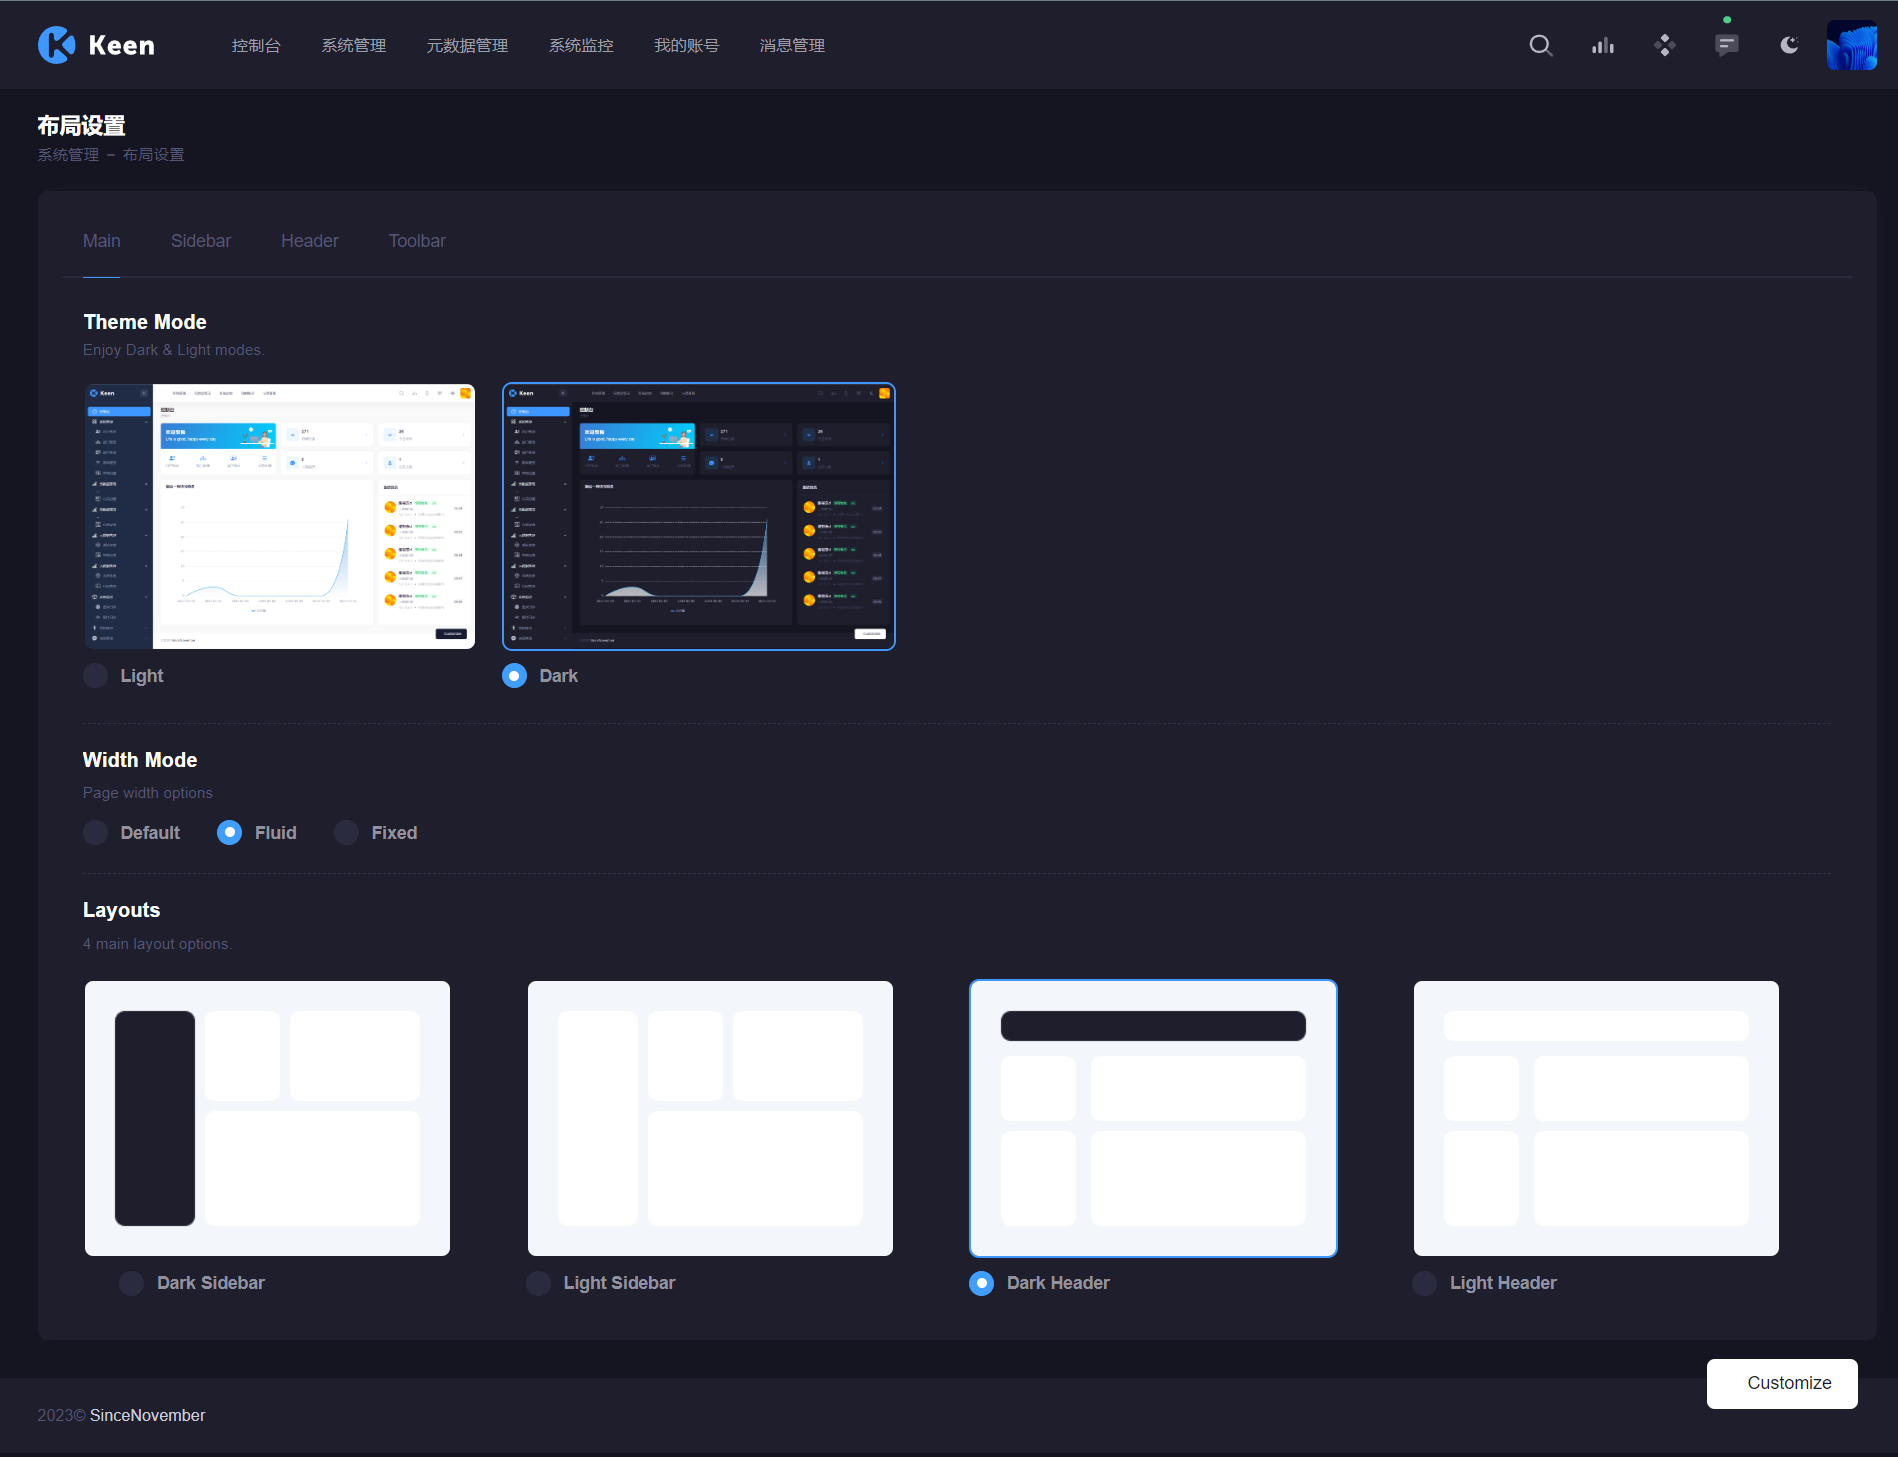Click the Light theme preview image
Screen dimensions: 1898x1457
280,516
